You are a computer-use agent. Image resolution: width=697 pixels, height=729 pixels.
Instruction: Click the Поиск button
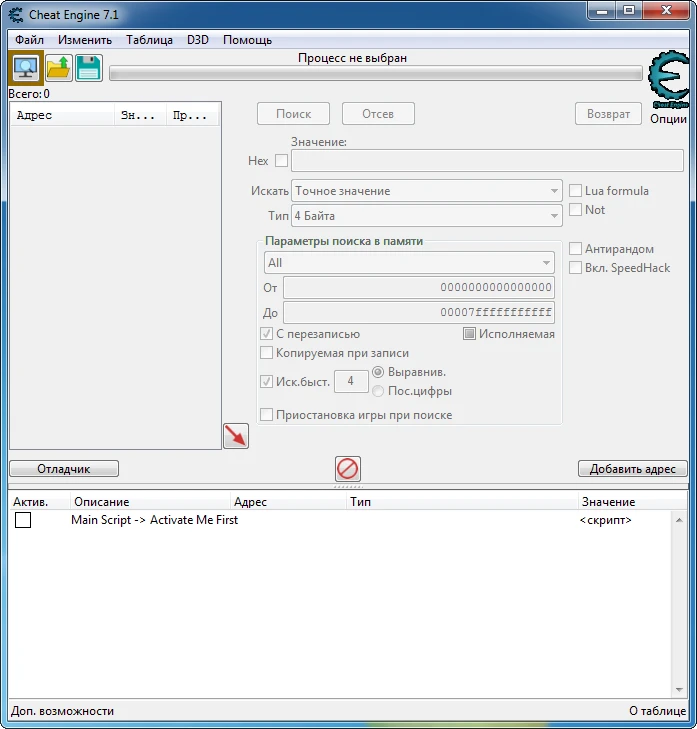[293, 114]
